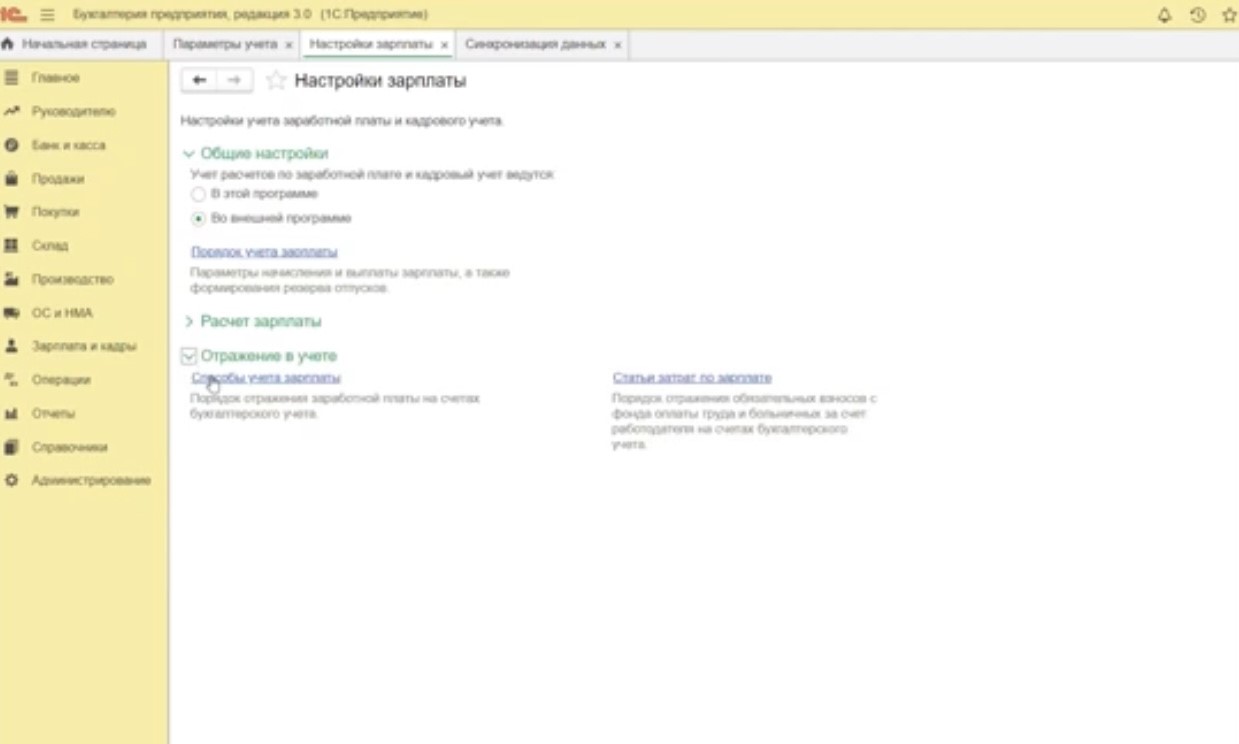Image resolution: width=1239 pixels, height=744 pixels.
Task: Open the Порядок учета зарплаты link
Action: pyautogui.click(x=264, y=252)
